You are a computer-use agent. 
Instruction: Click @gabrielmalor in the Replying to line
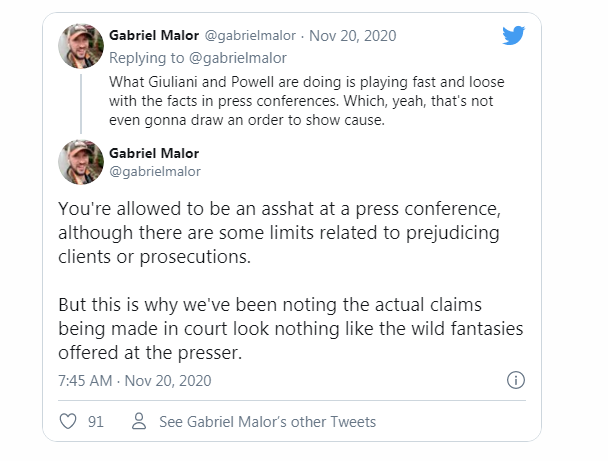[x=238, y=58]
